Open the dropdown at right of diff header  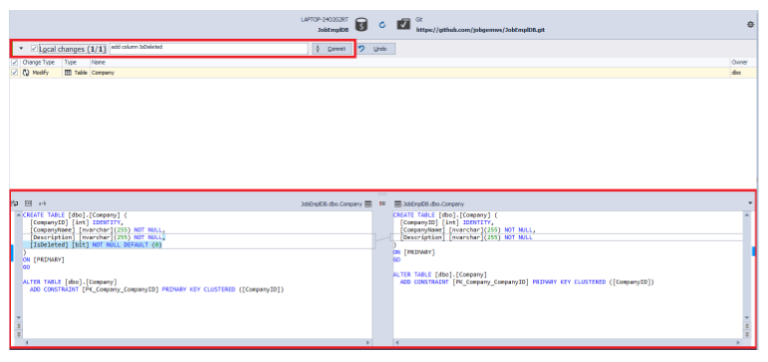(750, 203)
